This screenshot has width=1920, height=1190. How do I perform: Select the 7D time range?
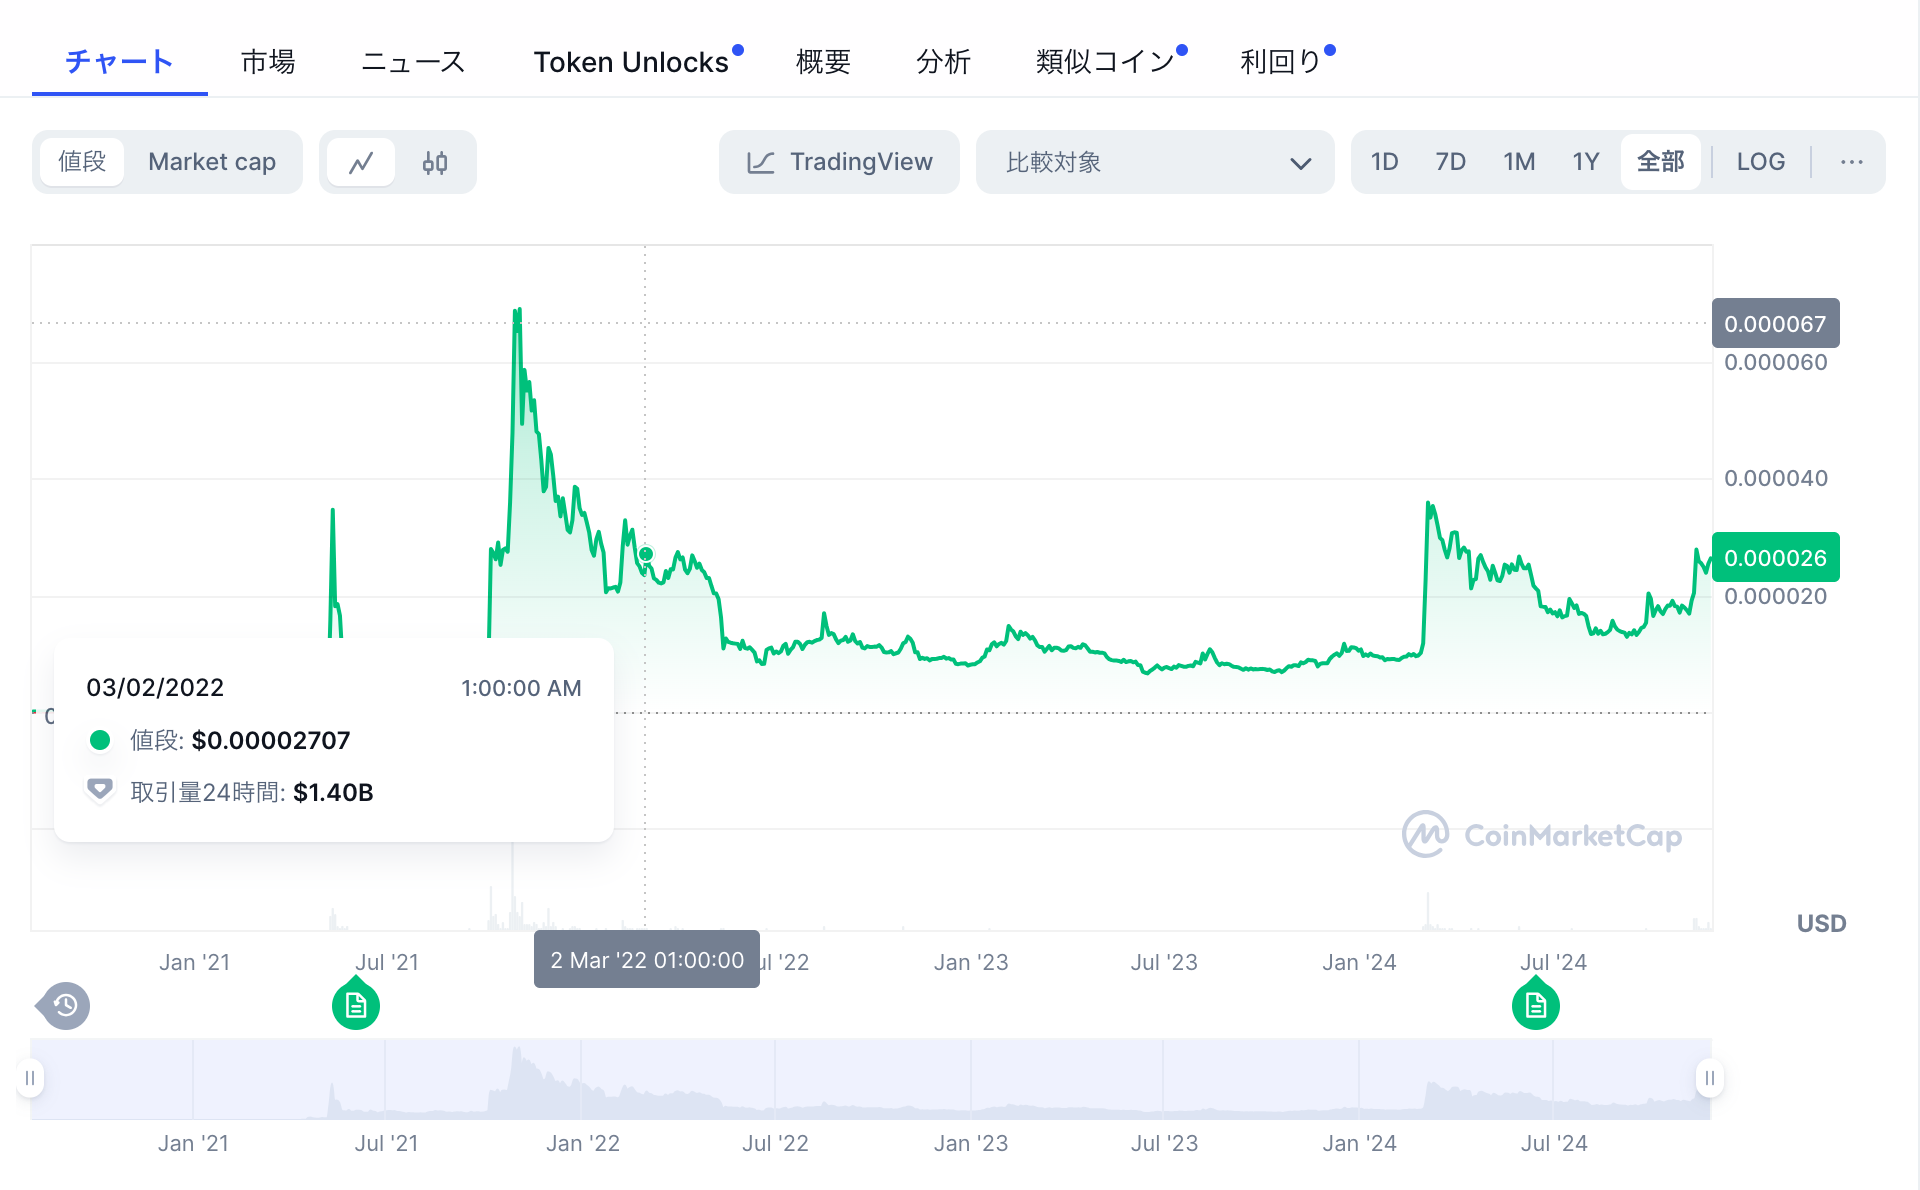coord(1450,162)
